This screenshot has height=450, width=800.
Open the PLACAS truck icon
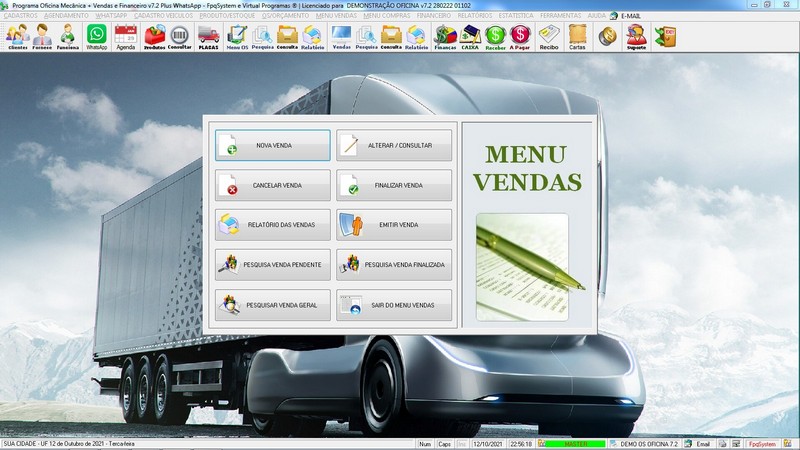(209, 37)
